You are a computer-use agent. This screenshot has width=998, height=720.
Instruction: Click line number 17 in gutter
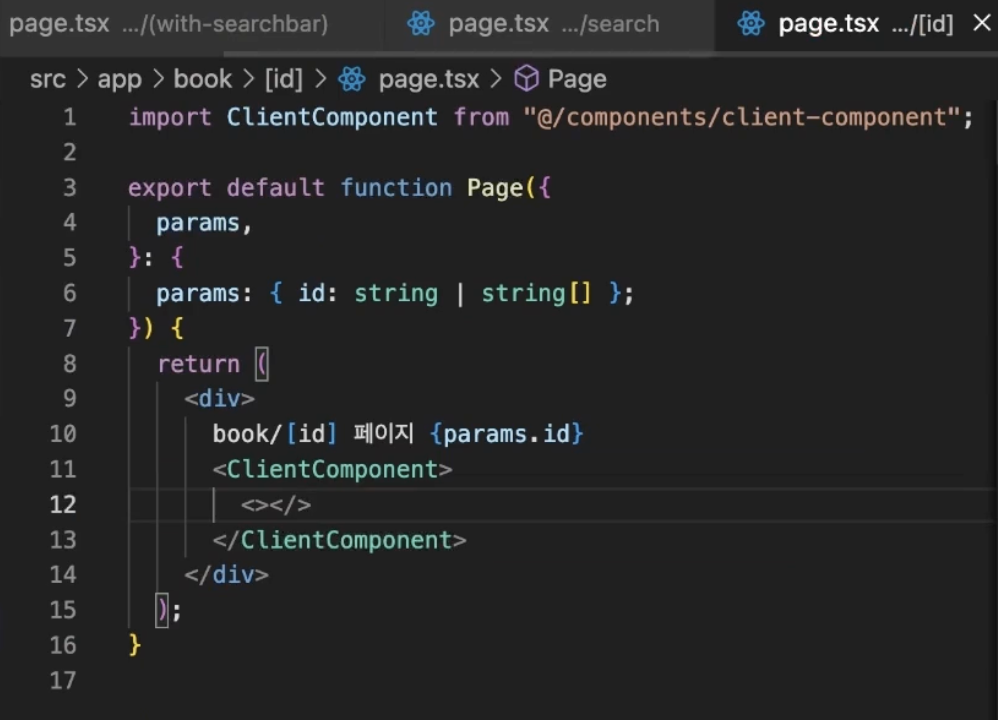(x=63, y=681)
